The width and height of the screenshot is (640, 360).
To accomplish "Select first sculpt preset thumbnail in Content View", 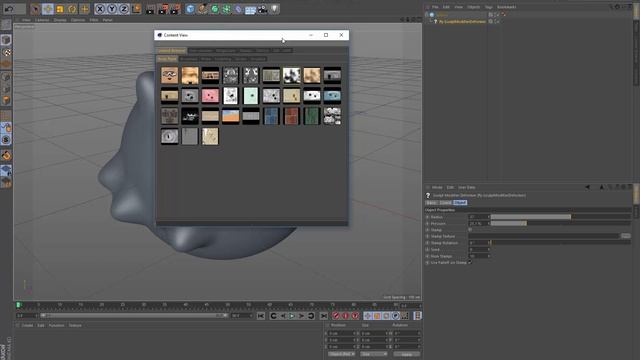I will 169,76.
